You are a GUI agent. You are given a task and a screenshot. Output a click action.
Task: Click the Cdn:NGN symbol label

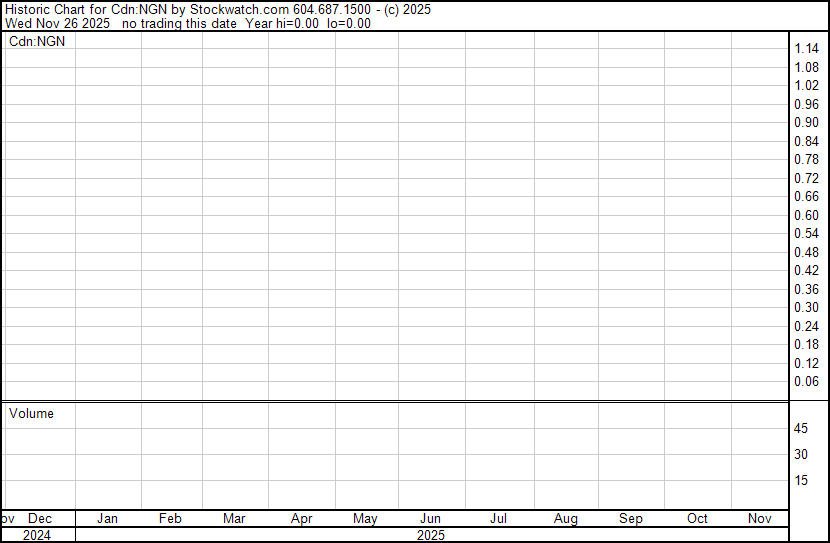tap(37, 41)
